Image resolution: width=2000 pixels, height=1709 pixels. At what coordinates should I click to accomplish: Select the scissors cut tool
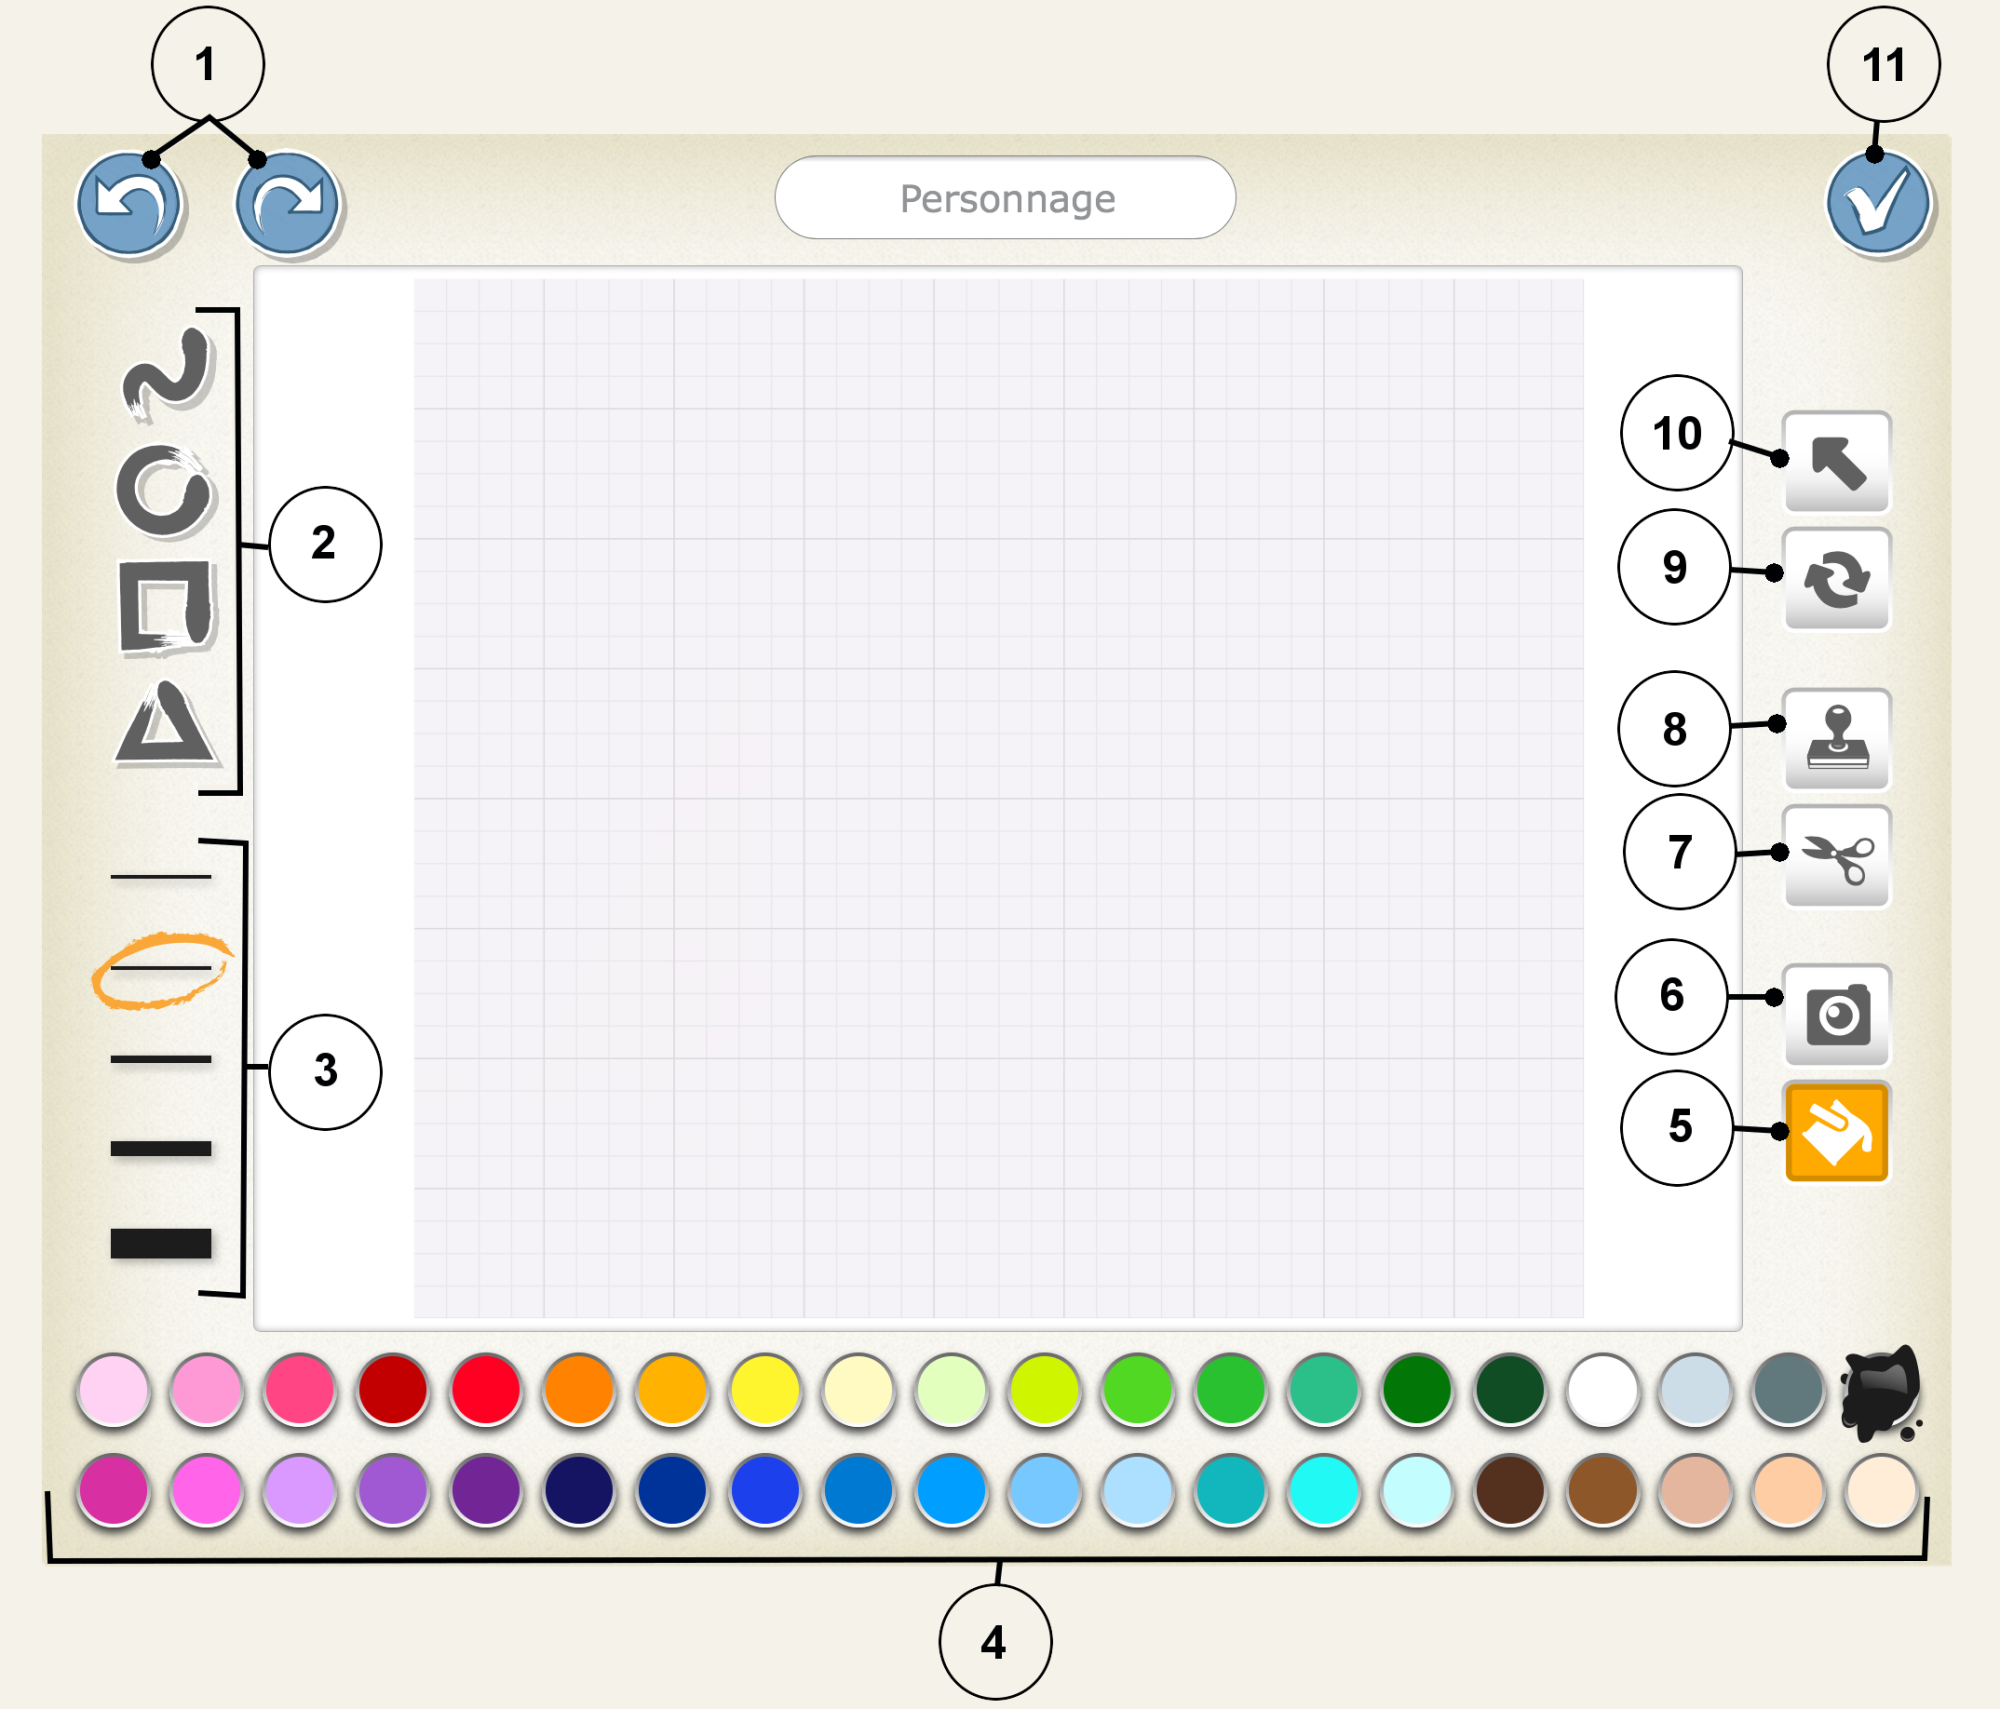click(x=1836, y=857)
